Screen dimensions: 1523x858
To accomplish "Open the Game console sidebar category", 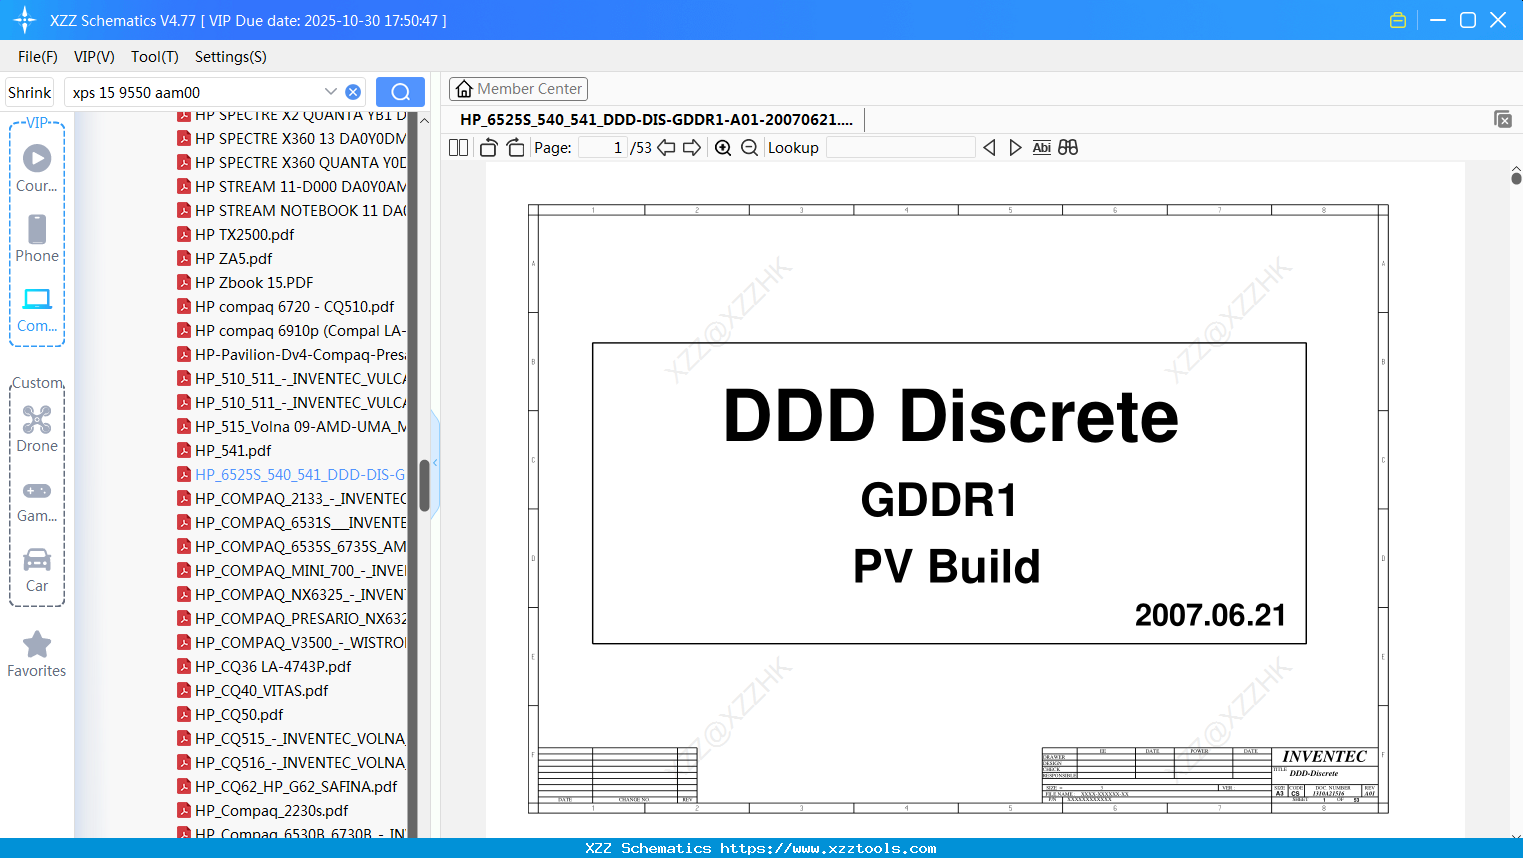I will (37, 500).
